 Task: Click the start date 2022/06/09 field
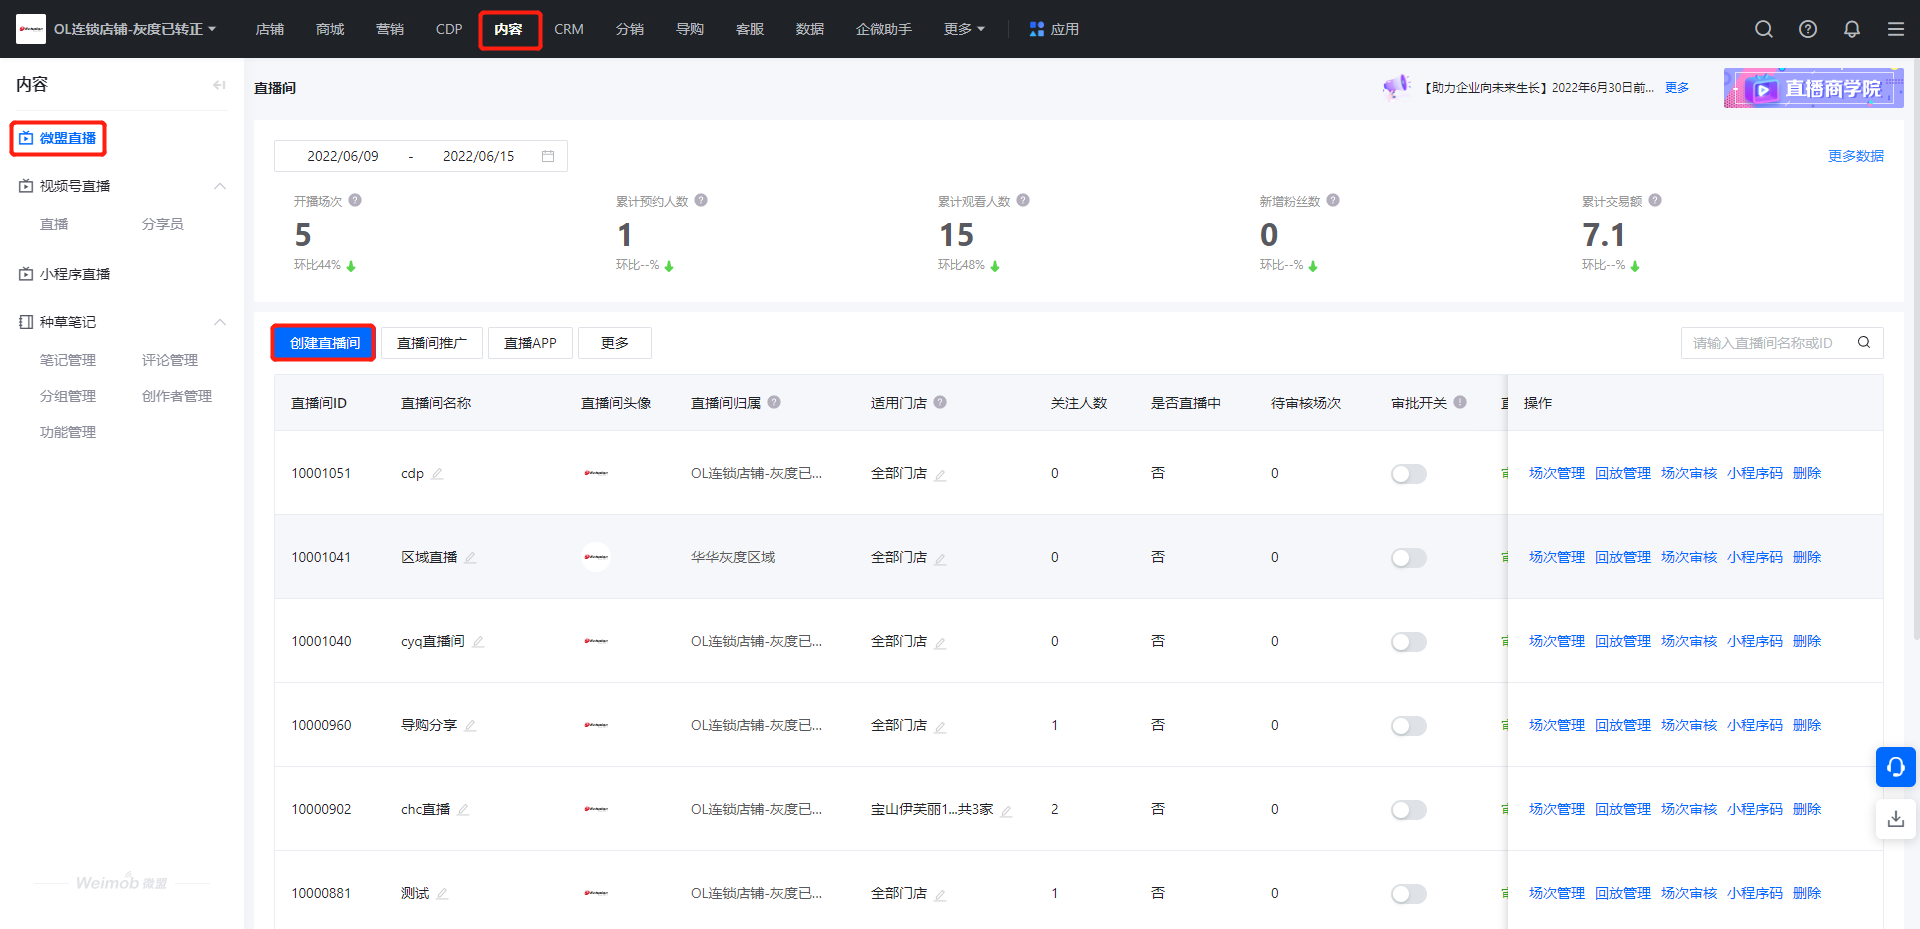coord(343,156)
